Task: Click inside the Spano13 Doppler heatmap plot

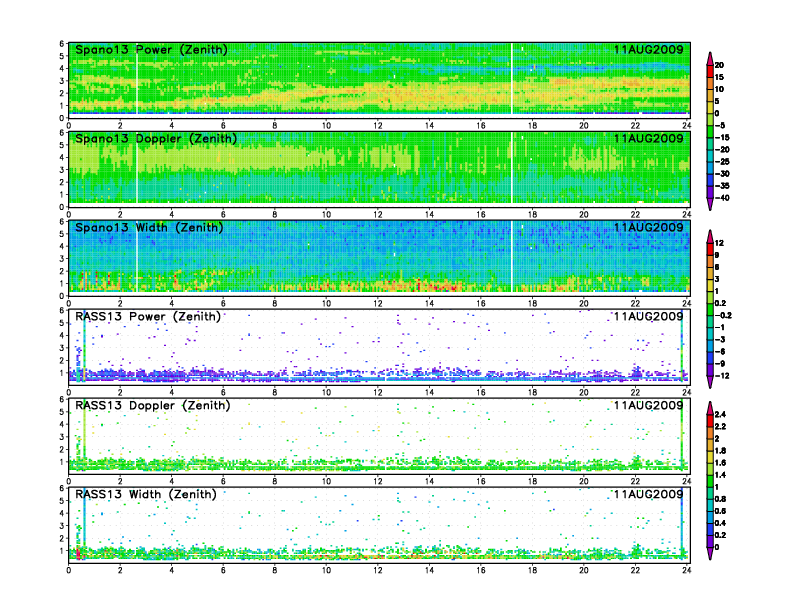Action: click(x=379, y=169)
